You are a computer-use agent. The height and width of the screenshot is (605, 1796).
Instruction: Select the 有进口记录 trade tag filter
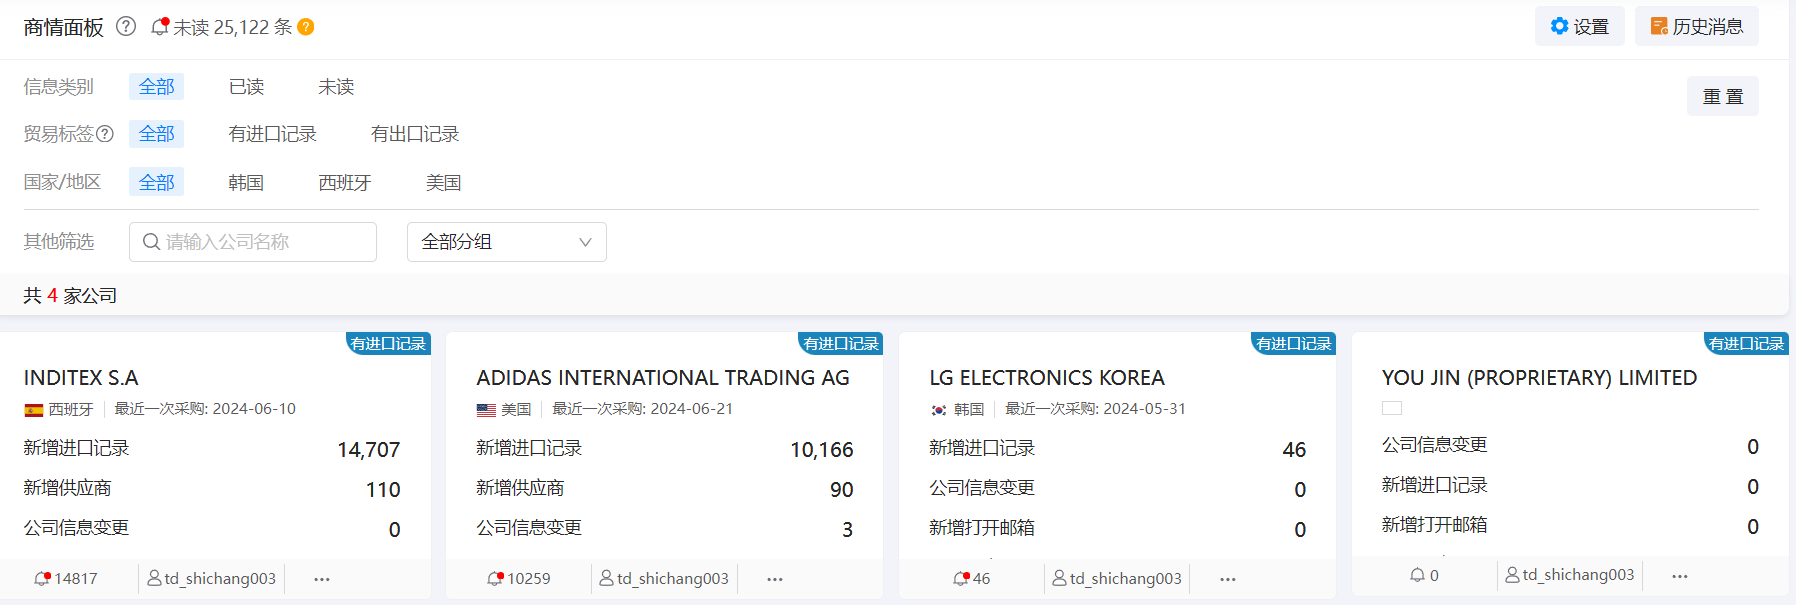(x=272, y=134)
